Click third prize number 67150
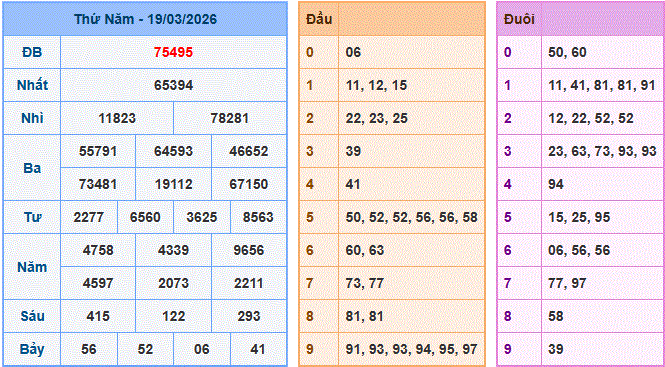Viewport: 665px width, 367px height. pyautogui.click(x=249, y=184)
